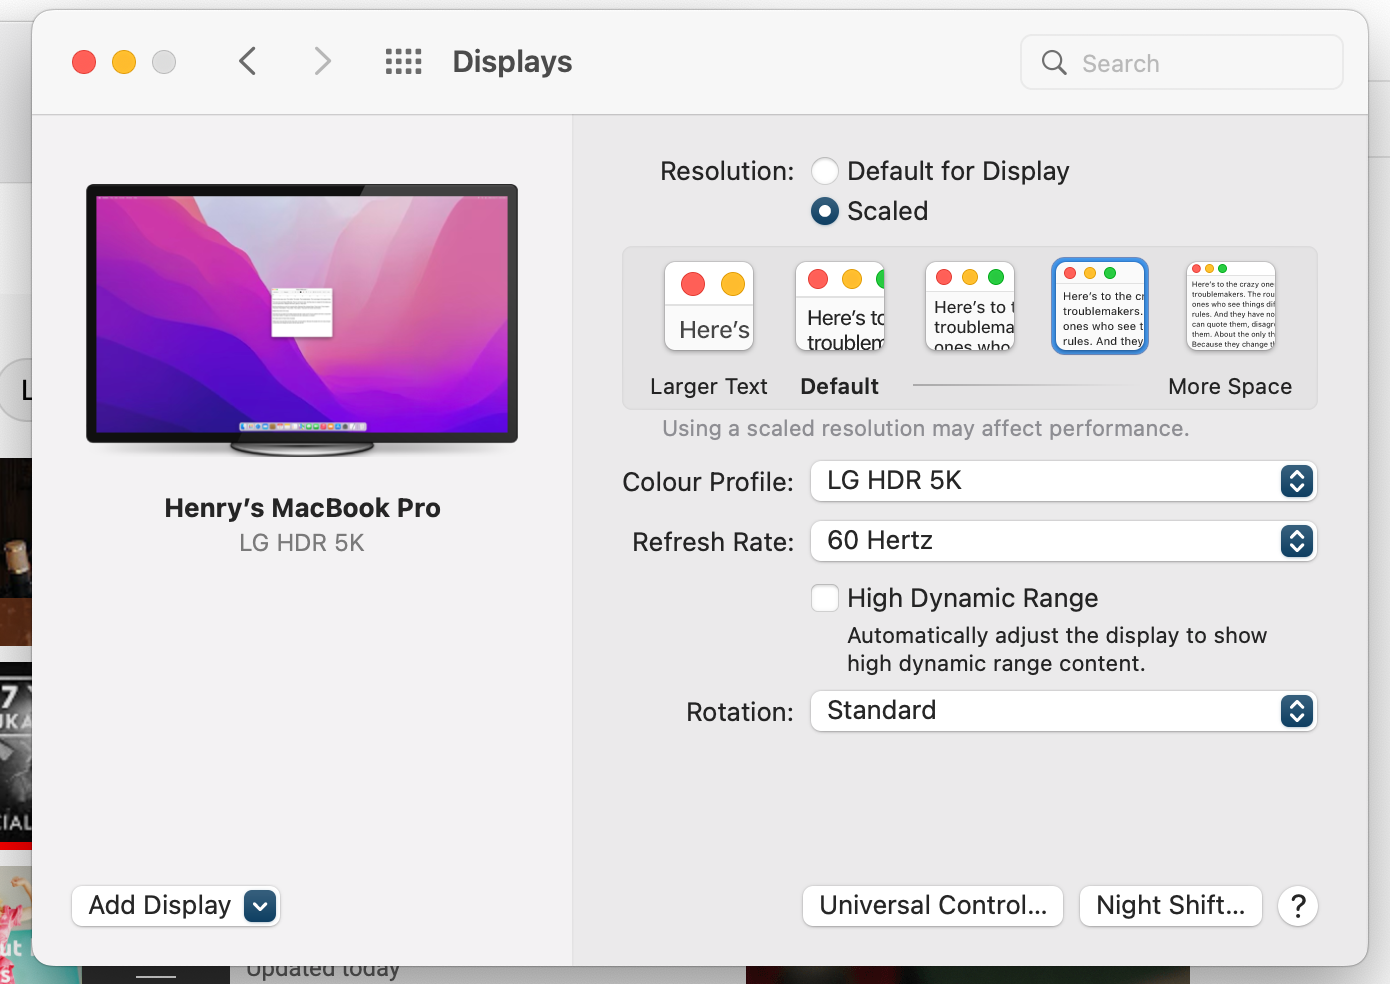
Task: Click the magnifying glass search icon
Action: click(1054, 63)
